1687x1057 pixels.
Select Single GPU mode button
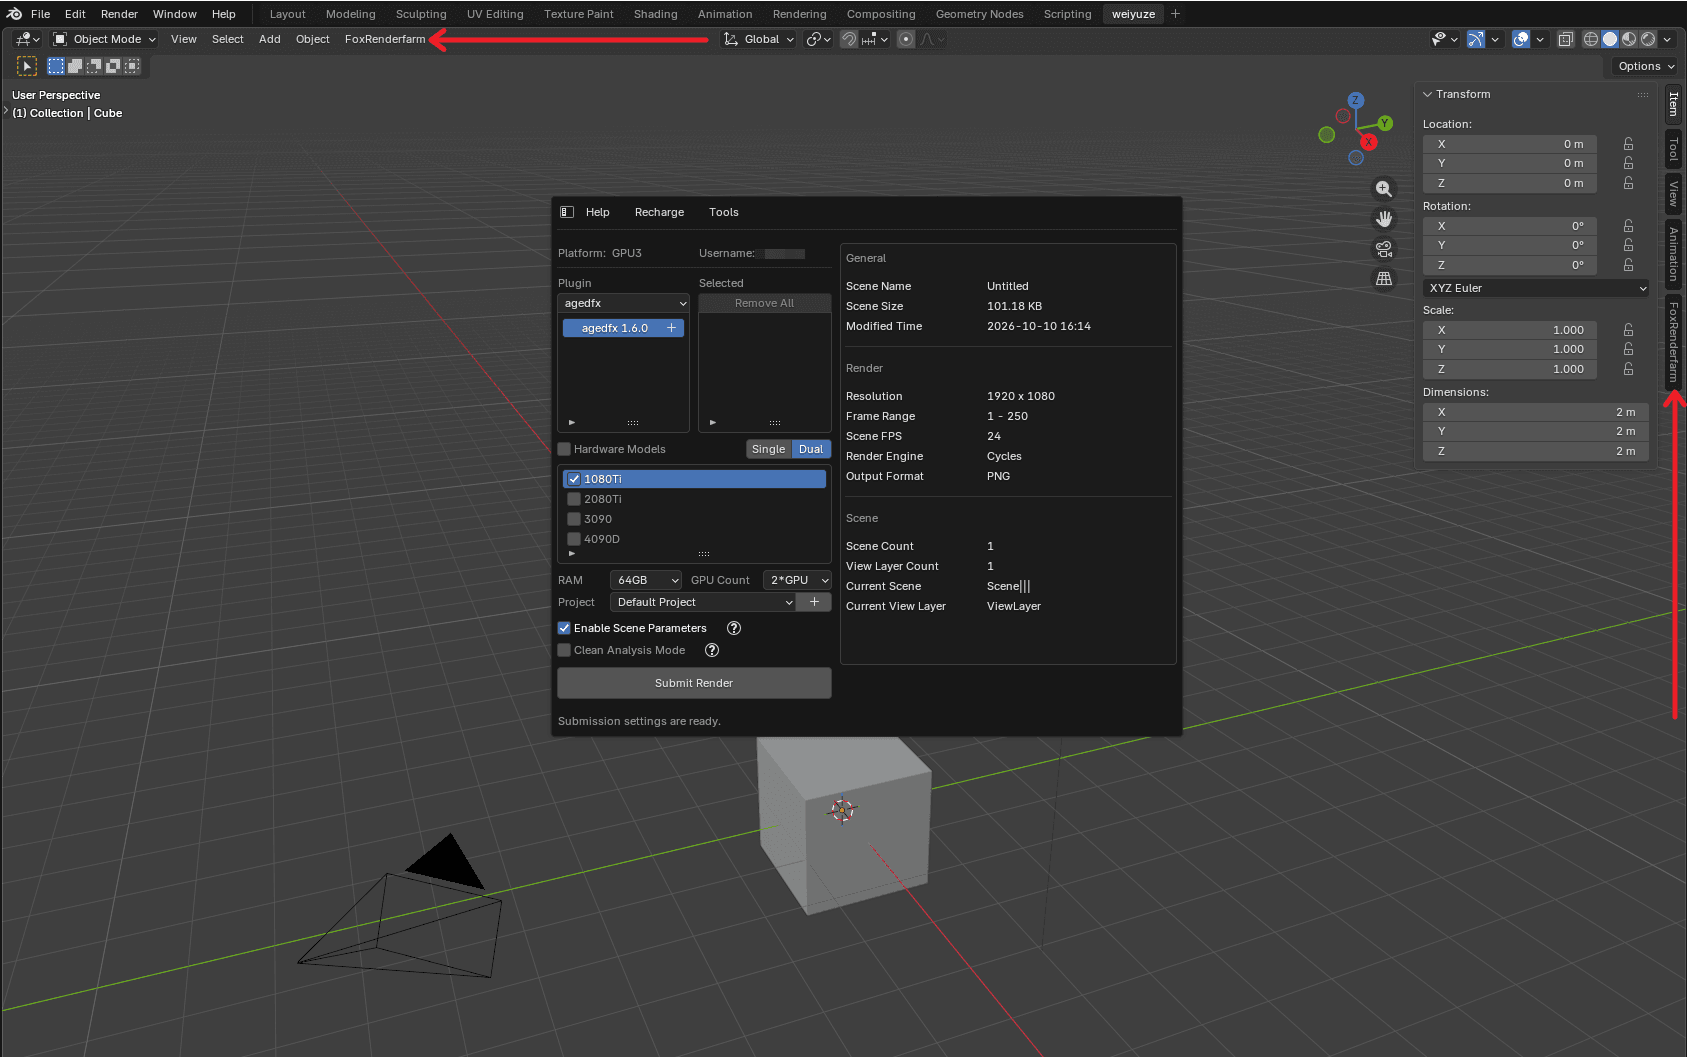pyautogui.click(x=769, y=449)
